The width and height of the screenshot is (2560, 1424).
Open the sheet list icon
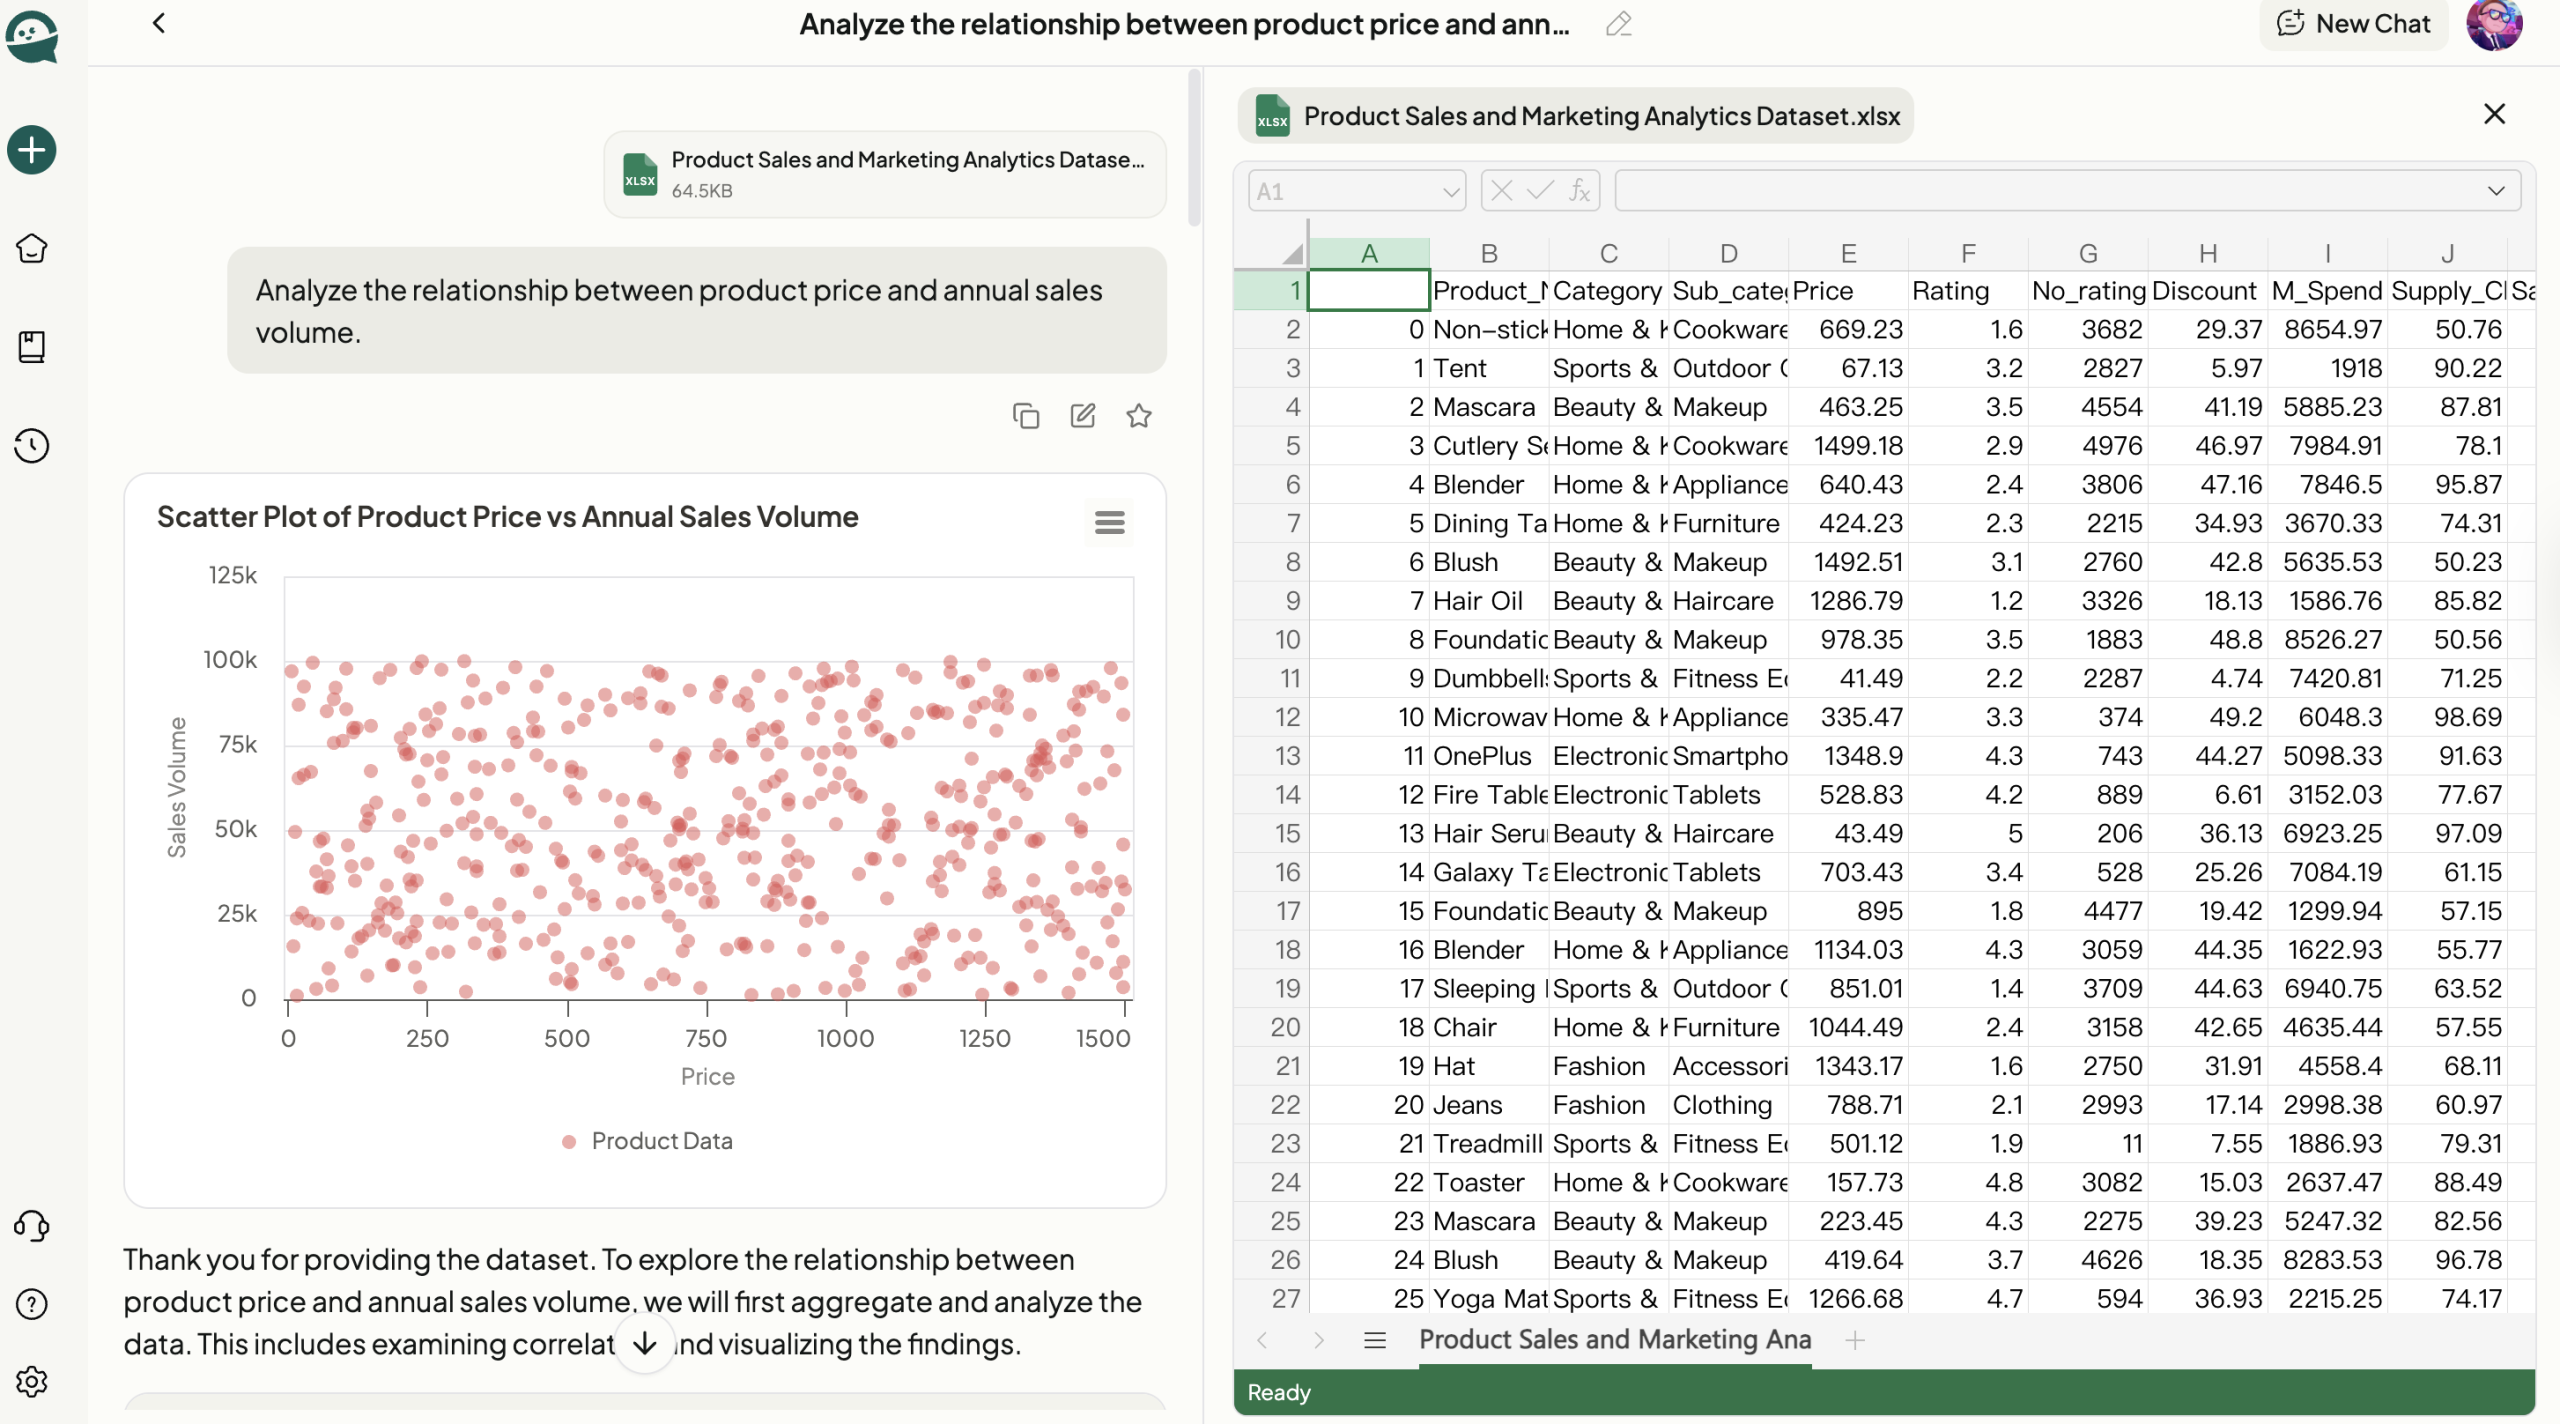tap(1375, 1340)
